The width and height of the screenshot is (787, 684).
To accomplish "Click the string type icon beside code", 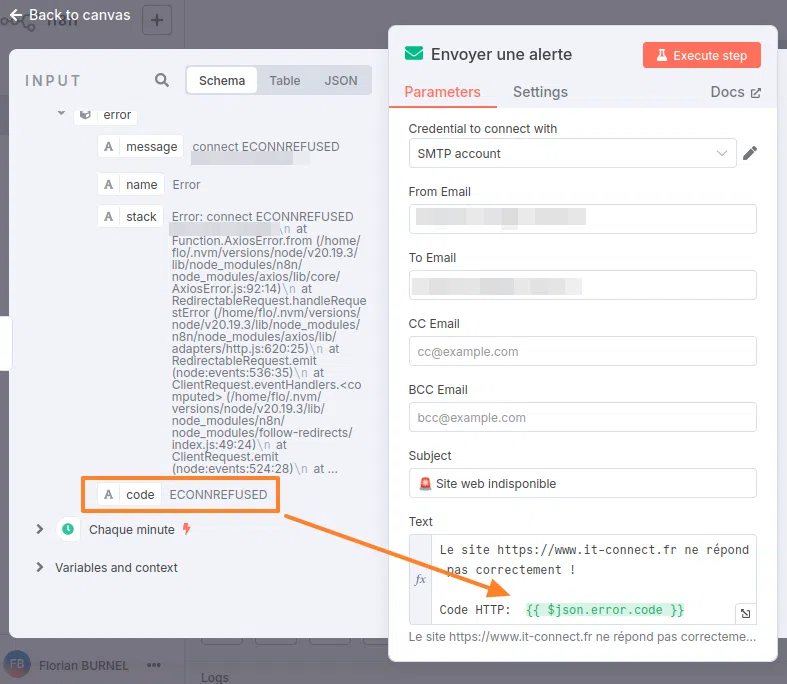I will 108,494.
